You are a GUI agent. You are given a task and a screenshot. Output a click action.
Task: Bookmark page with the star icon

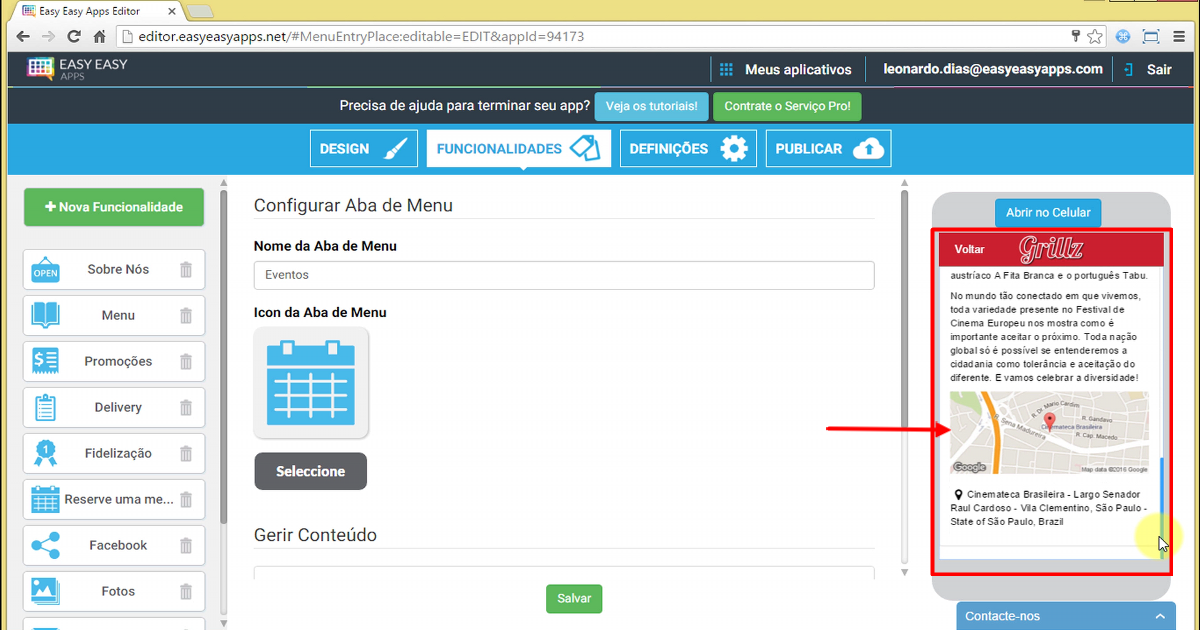point(1096,37)
